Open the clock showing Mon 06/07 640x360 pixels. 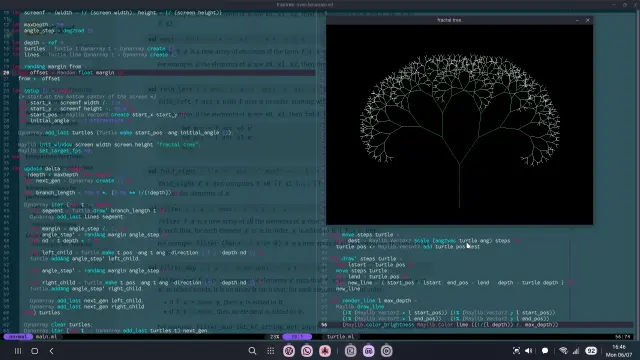[x=619, y=351]
